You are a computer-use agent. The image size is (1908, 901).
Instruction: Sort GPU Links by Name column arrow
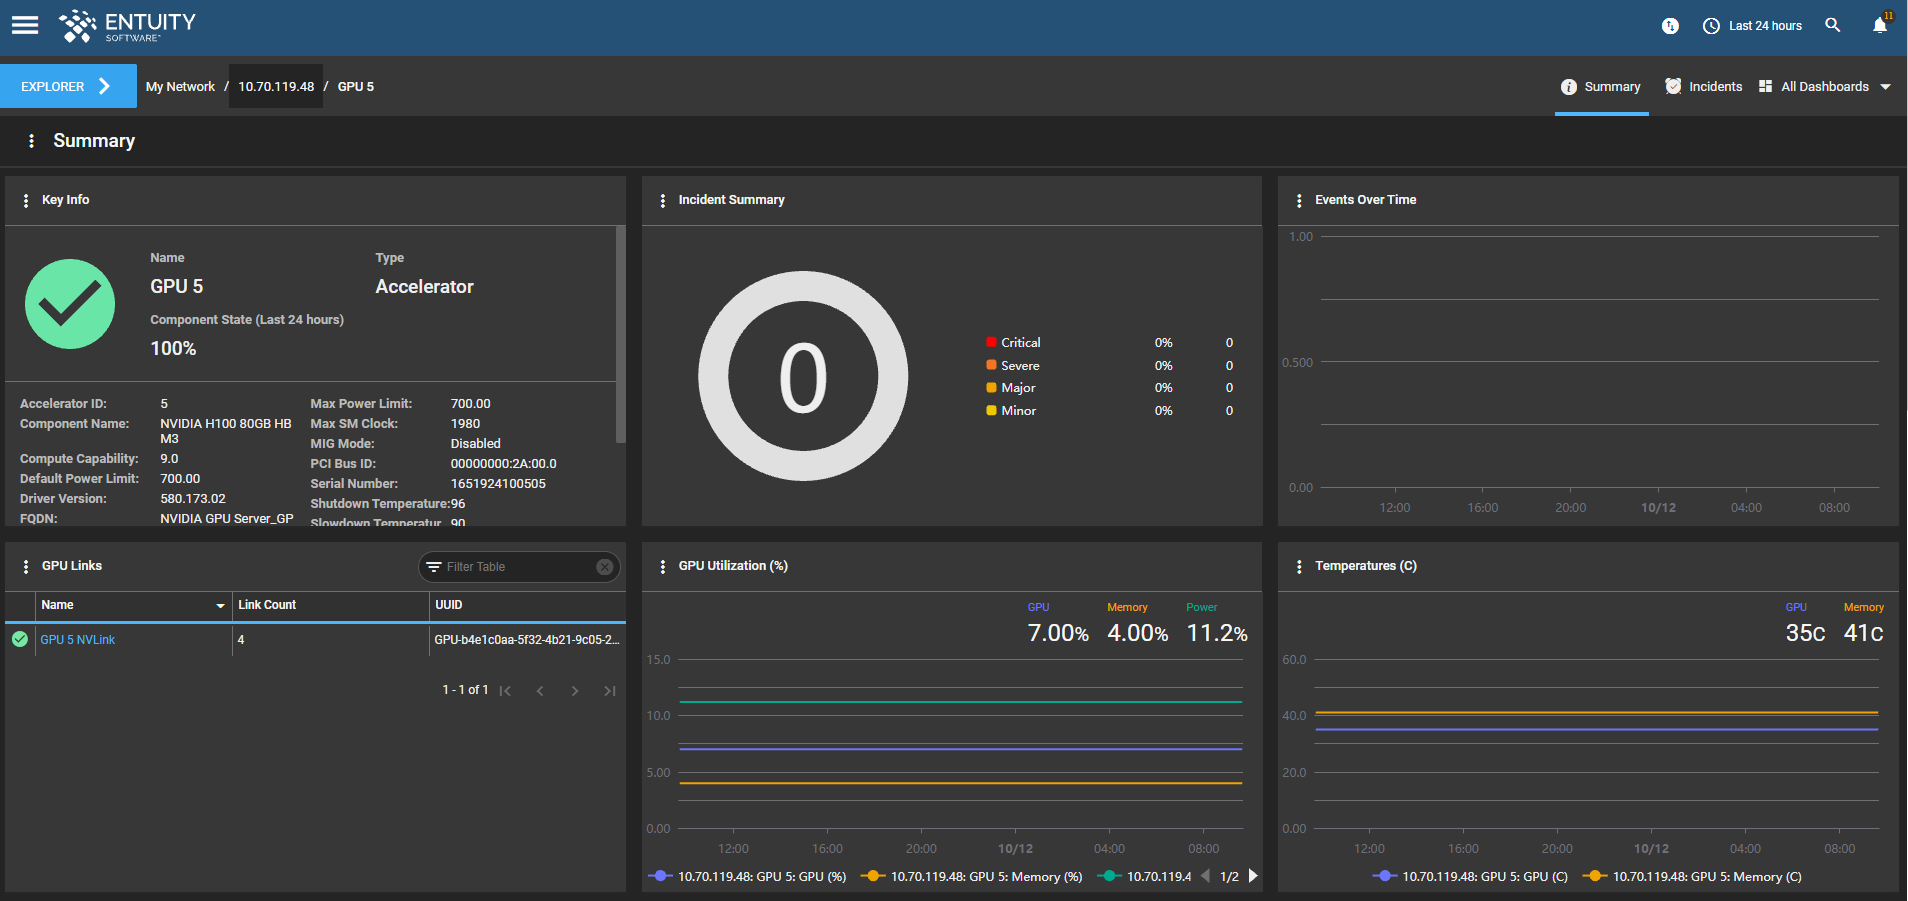[220, 606]
